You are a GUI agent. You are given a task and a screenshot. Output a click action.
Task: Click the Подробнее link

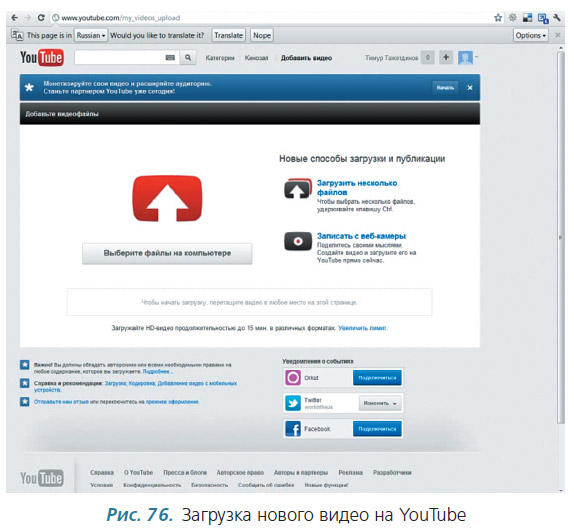click(158, 371)
